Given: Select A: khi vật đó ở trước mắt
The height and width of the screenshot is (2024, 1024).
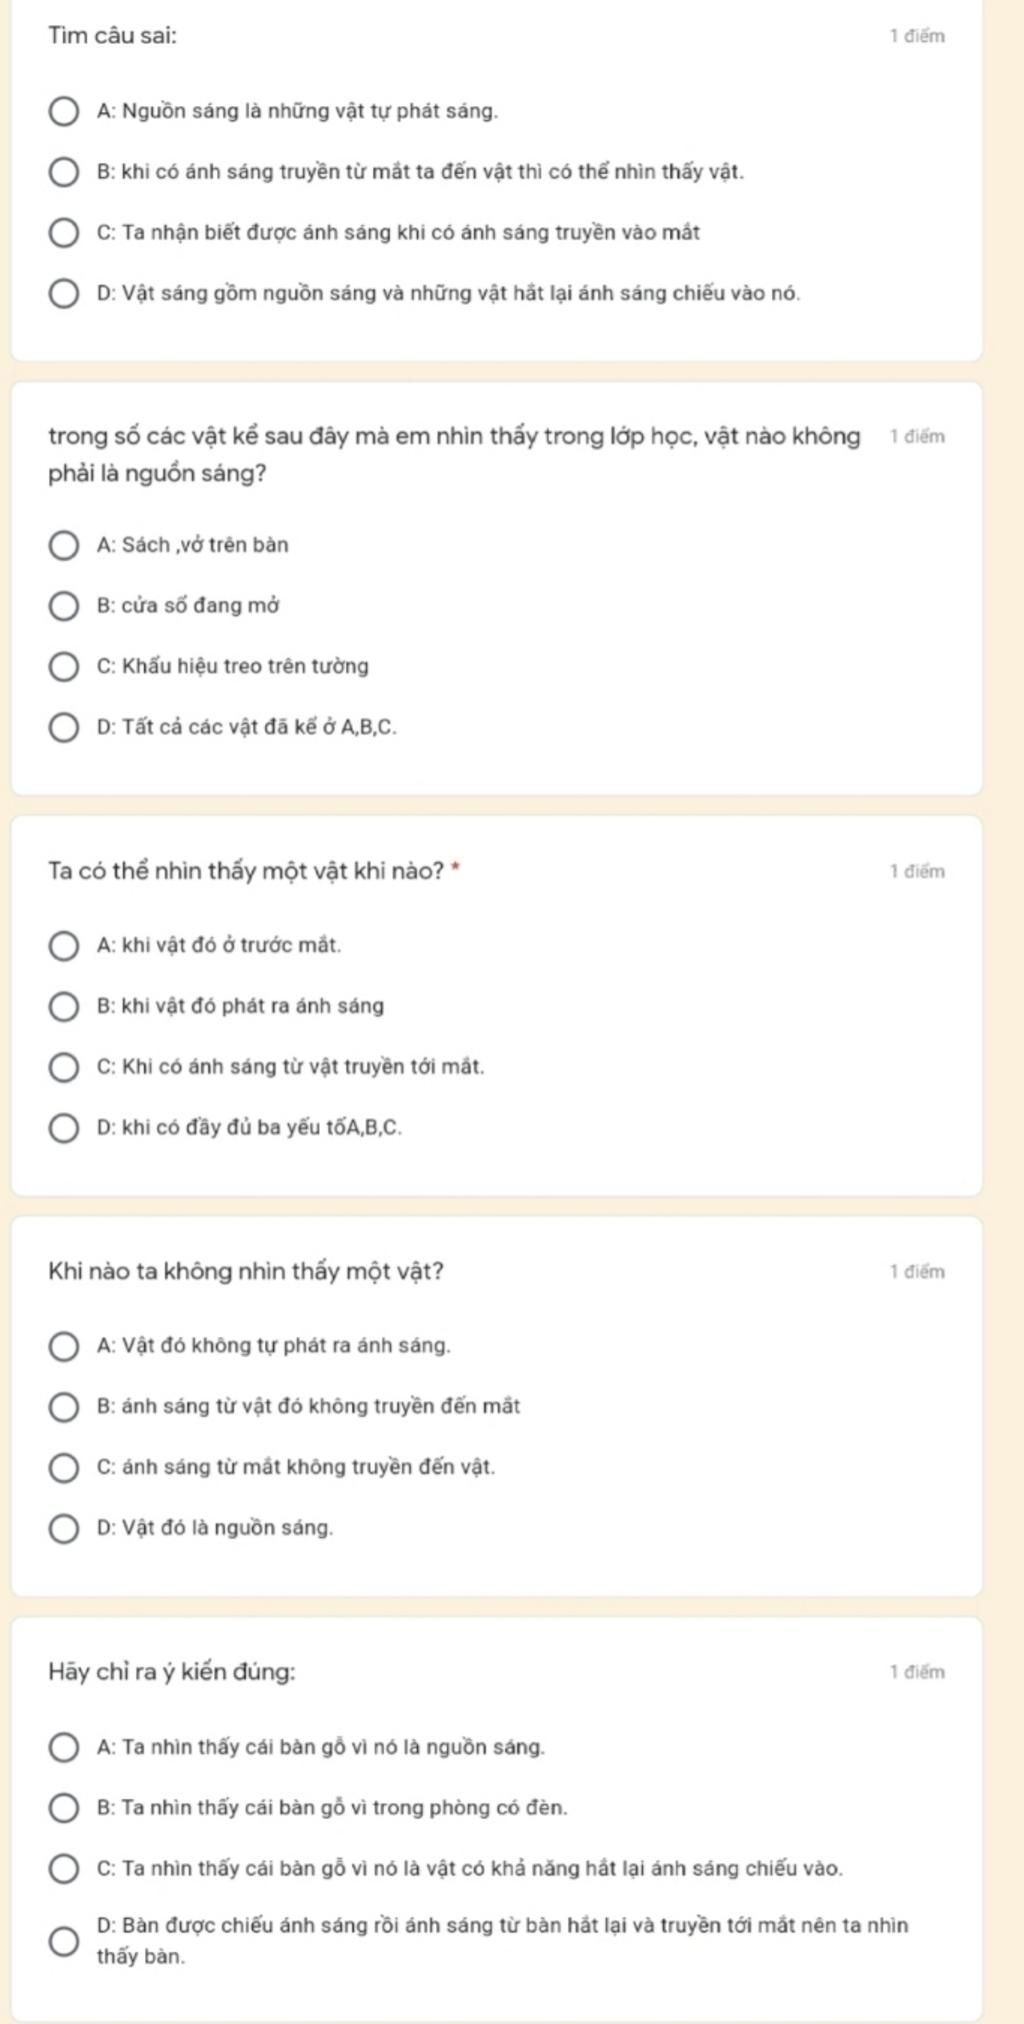Looking at the screenshot, I should [64, 945].
